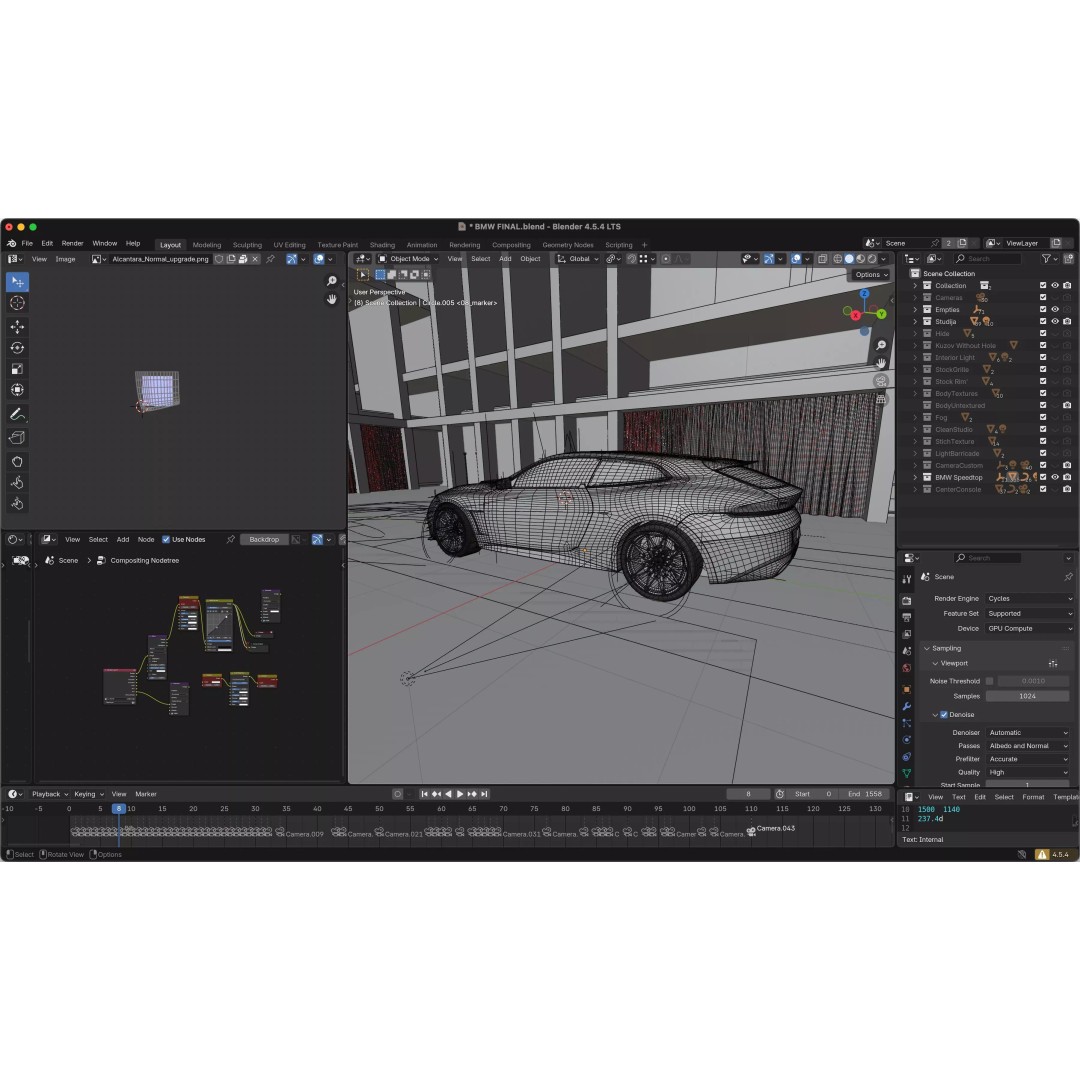Open timeline Keying popover
This screenshot has width=1080, height=1080.
pos(89,794)
